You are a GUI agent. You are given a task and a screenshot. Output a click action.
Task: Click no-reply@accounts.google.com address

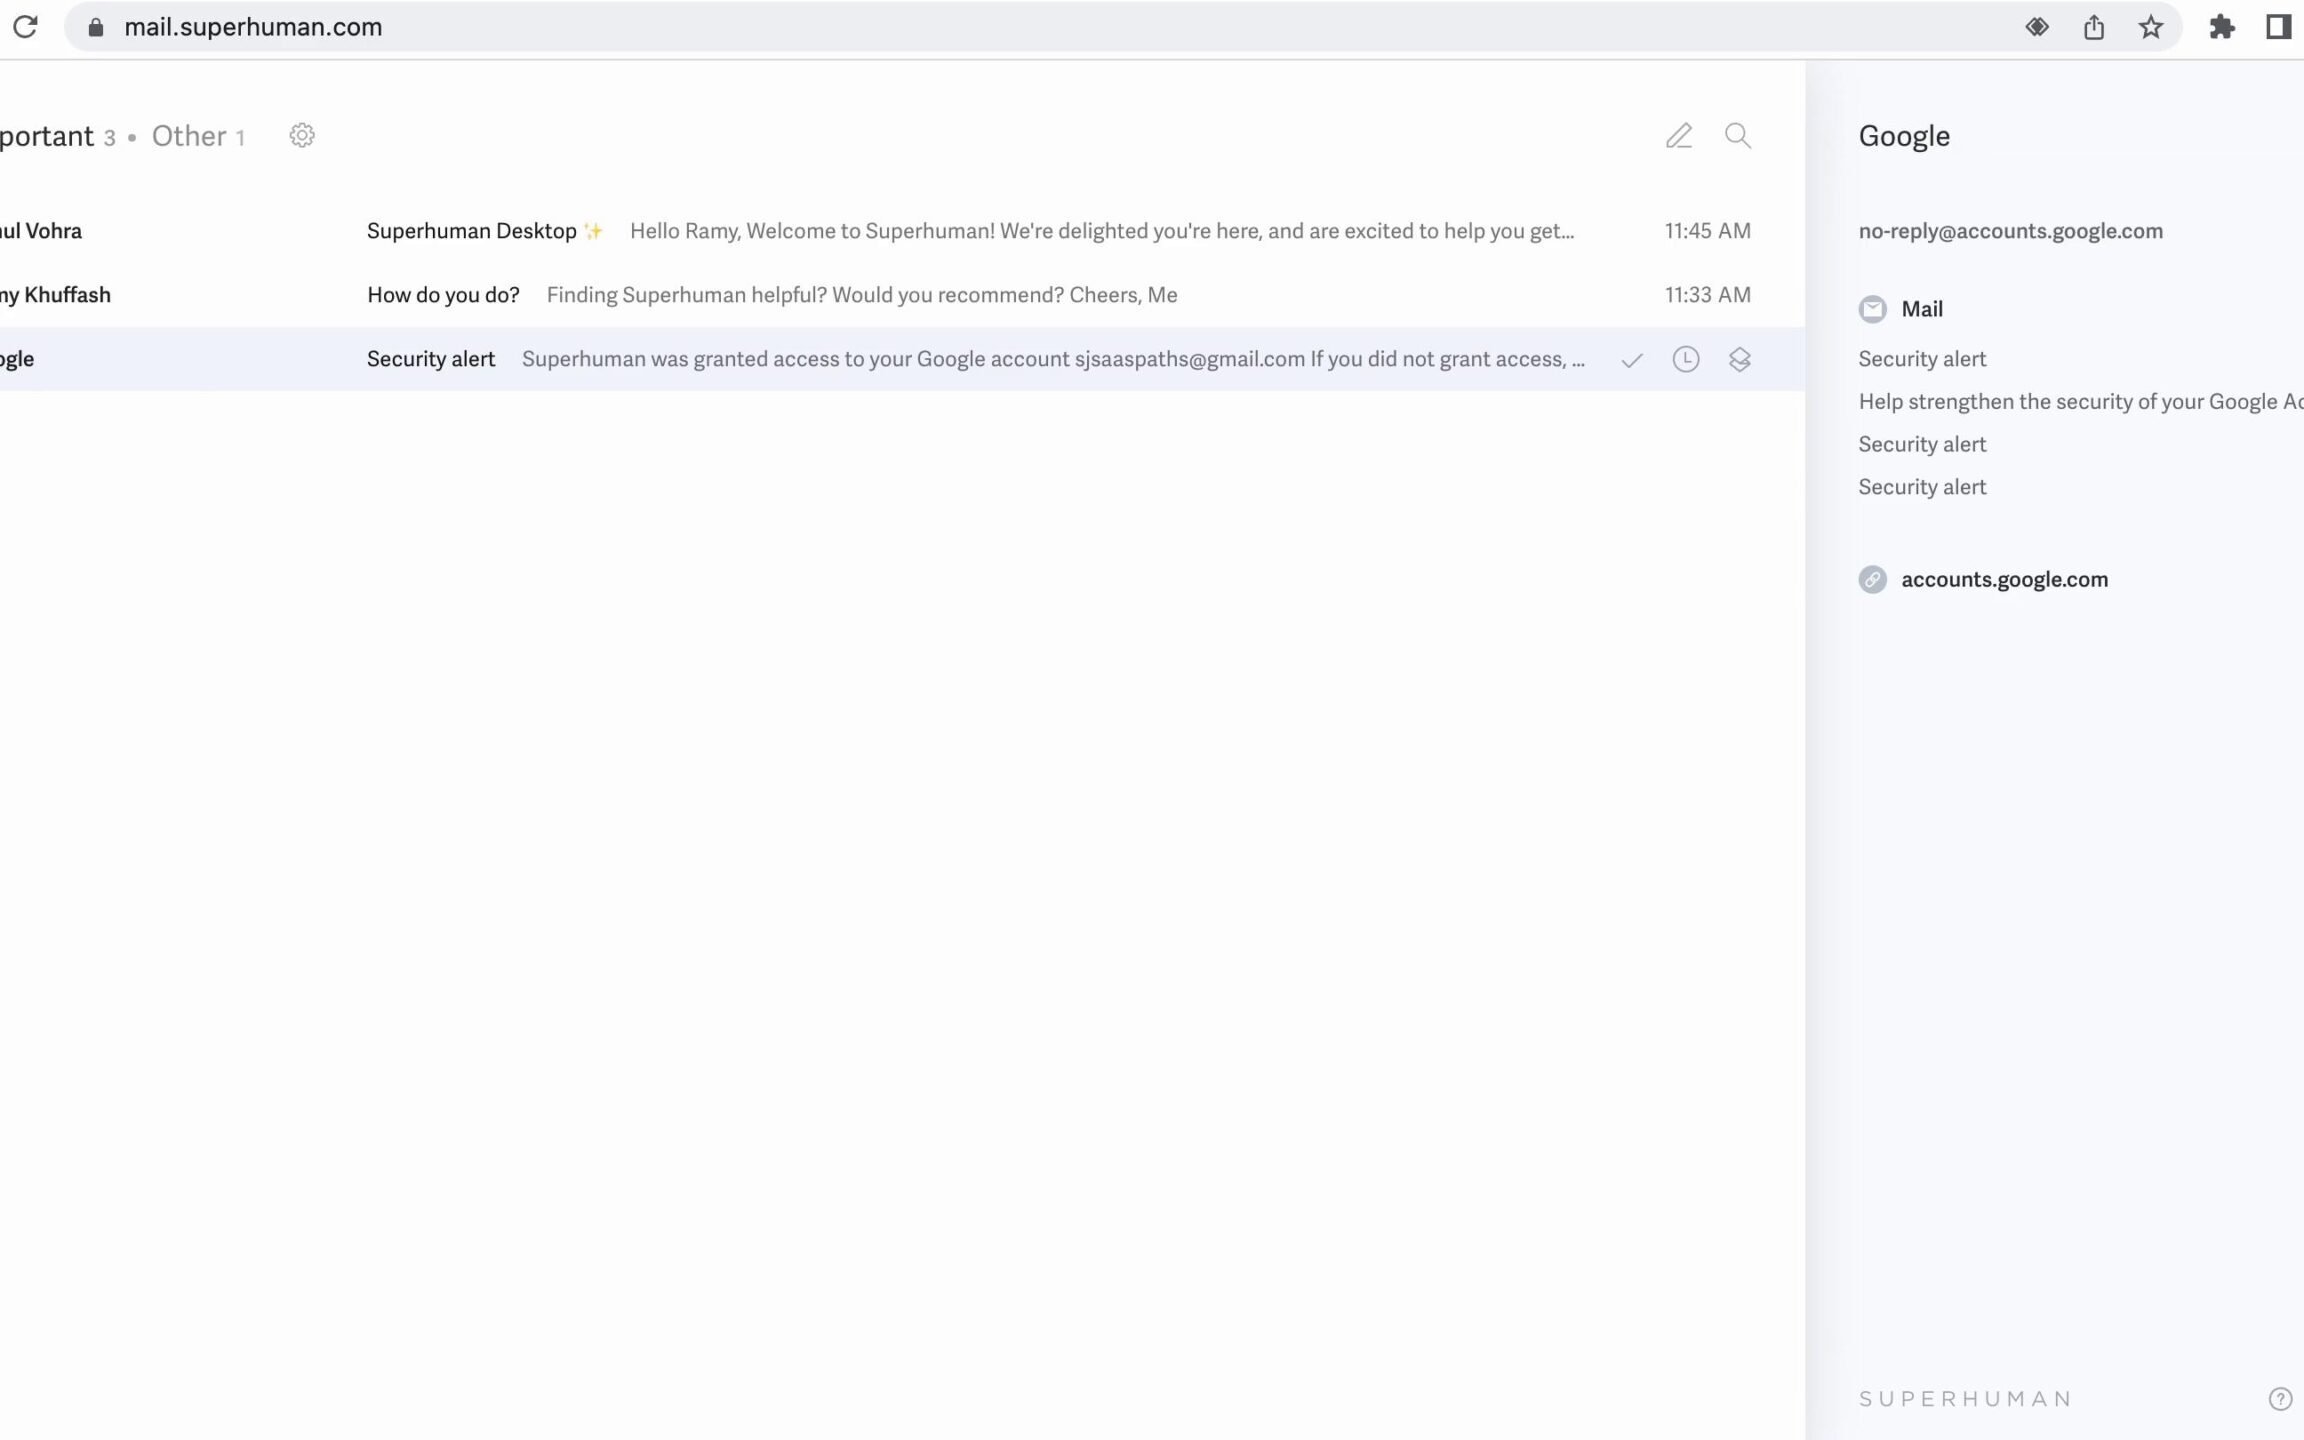[2010, 231]
